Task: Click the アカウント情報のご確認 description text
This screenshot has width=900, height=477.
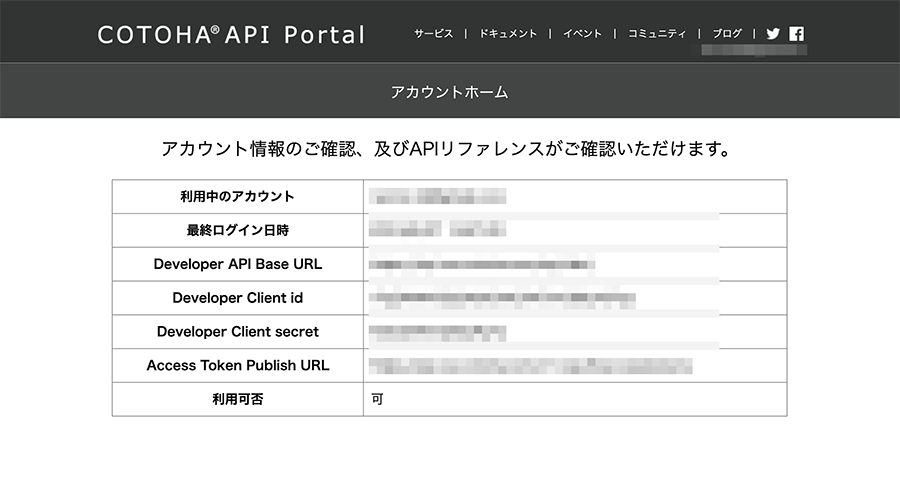Action: point(447,149)
